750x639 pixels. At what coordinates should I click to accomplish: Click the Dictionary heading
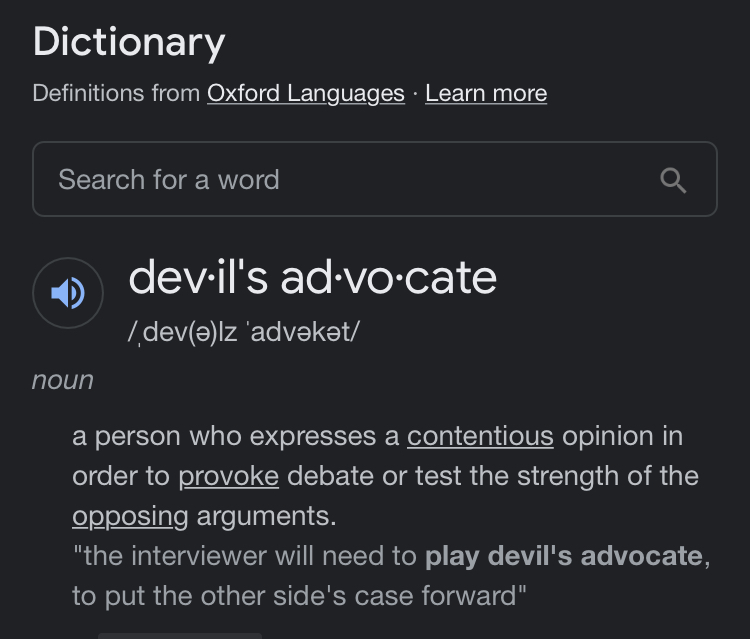(129, 43)
